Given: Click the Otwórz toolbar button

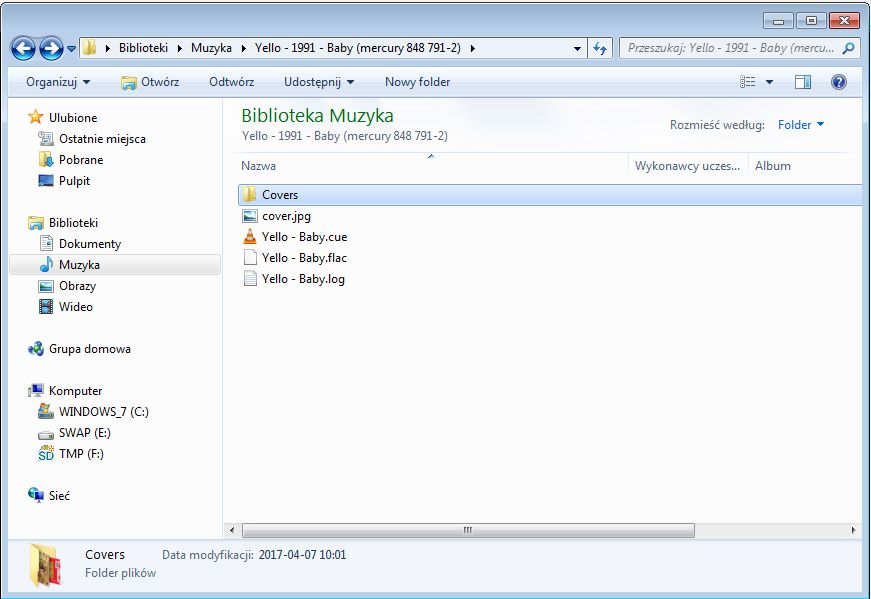Looking at the screenshot, I should [150, 82].
